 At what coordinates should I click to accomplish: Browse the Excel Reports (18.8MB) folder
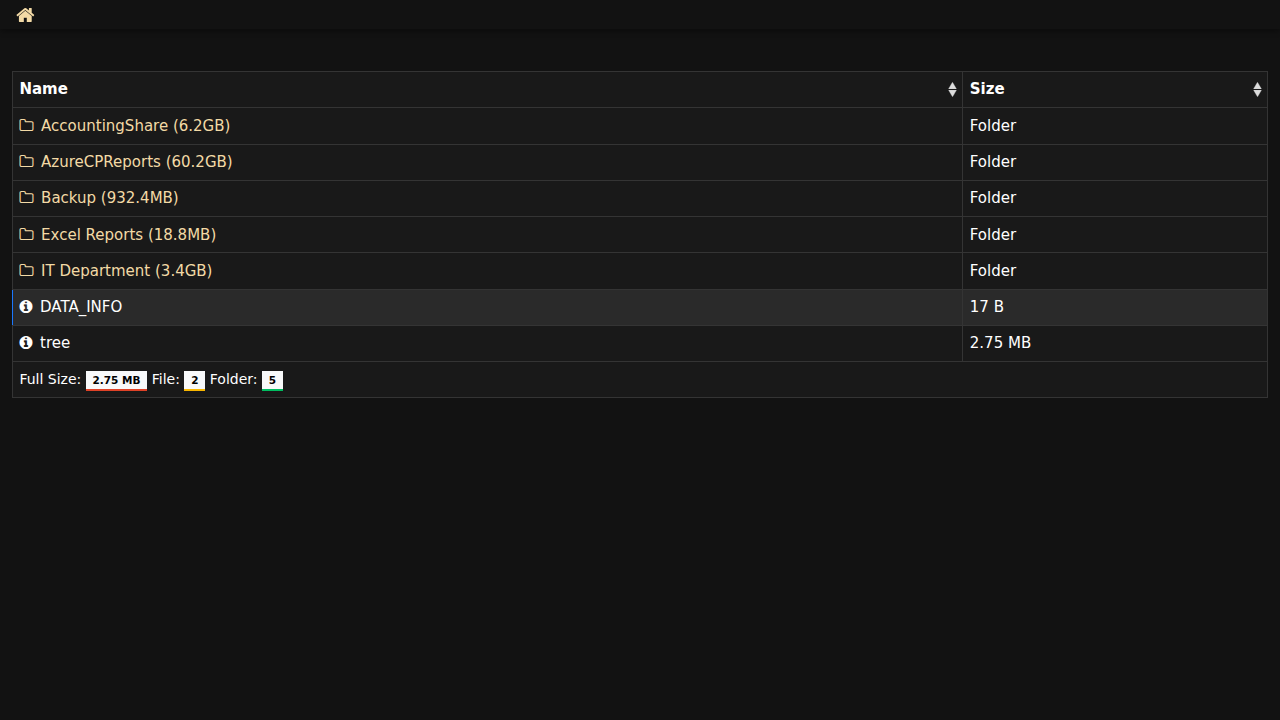(128, 235)
